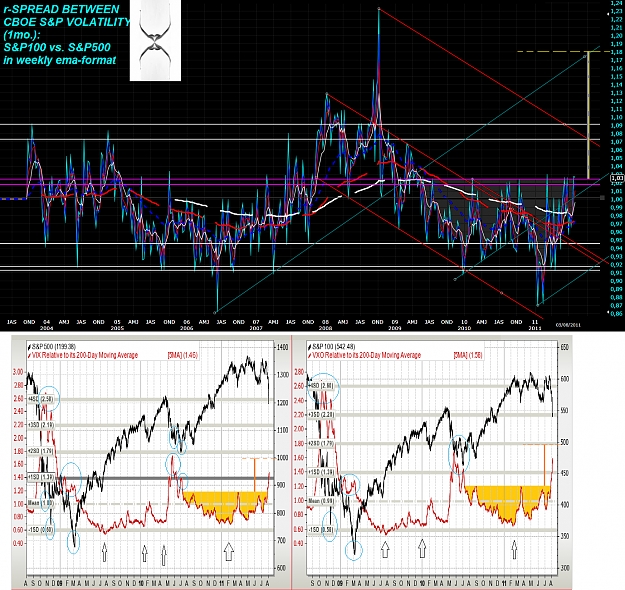This screenshot has height=590, width=625.
Task: Click the '+3SD (2.28)' band label
Action: click(322, 415)
